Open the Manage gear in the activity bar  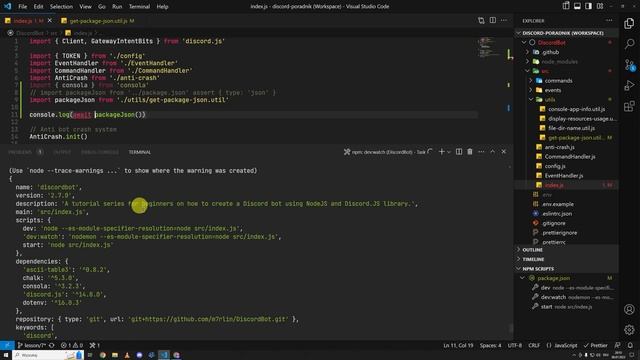629,329
